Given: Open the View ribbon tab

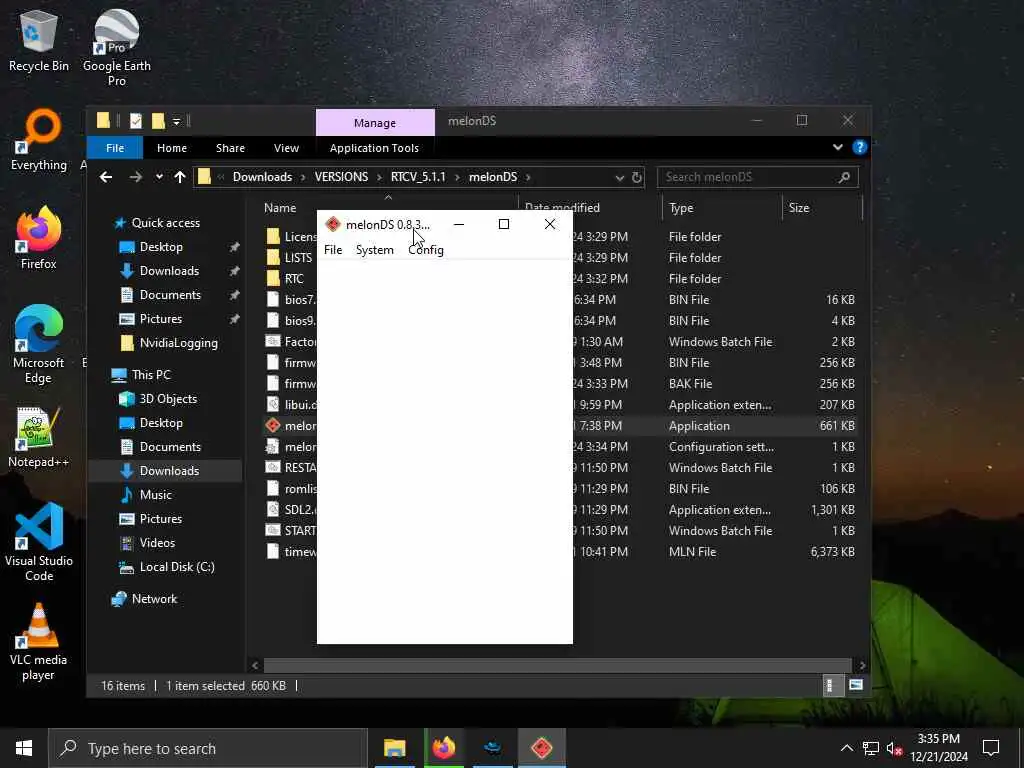Looking at the screenshot, I should (x=286, y=148).
